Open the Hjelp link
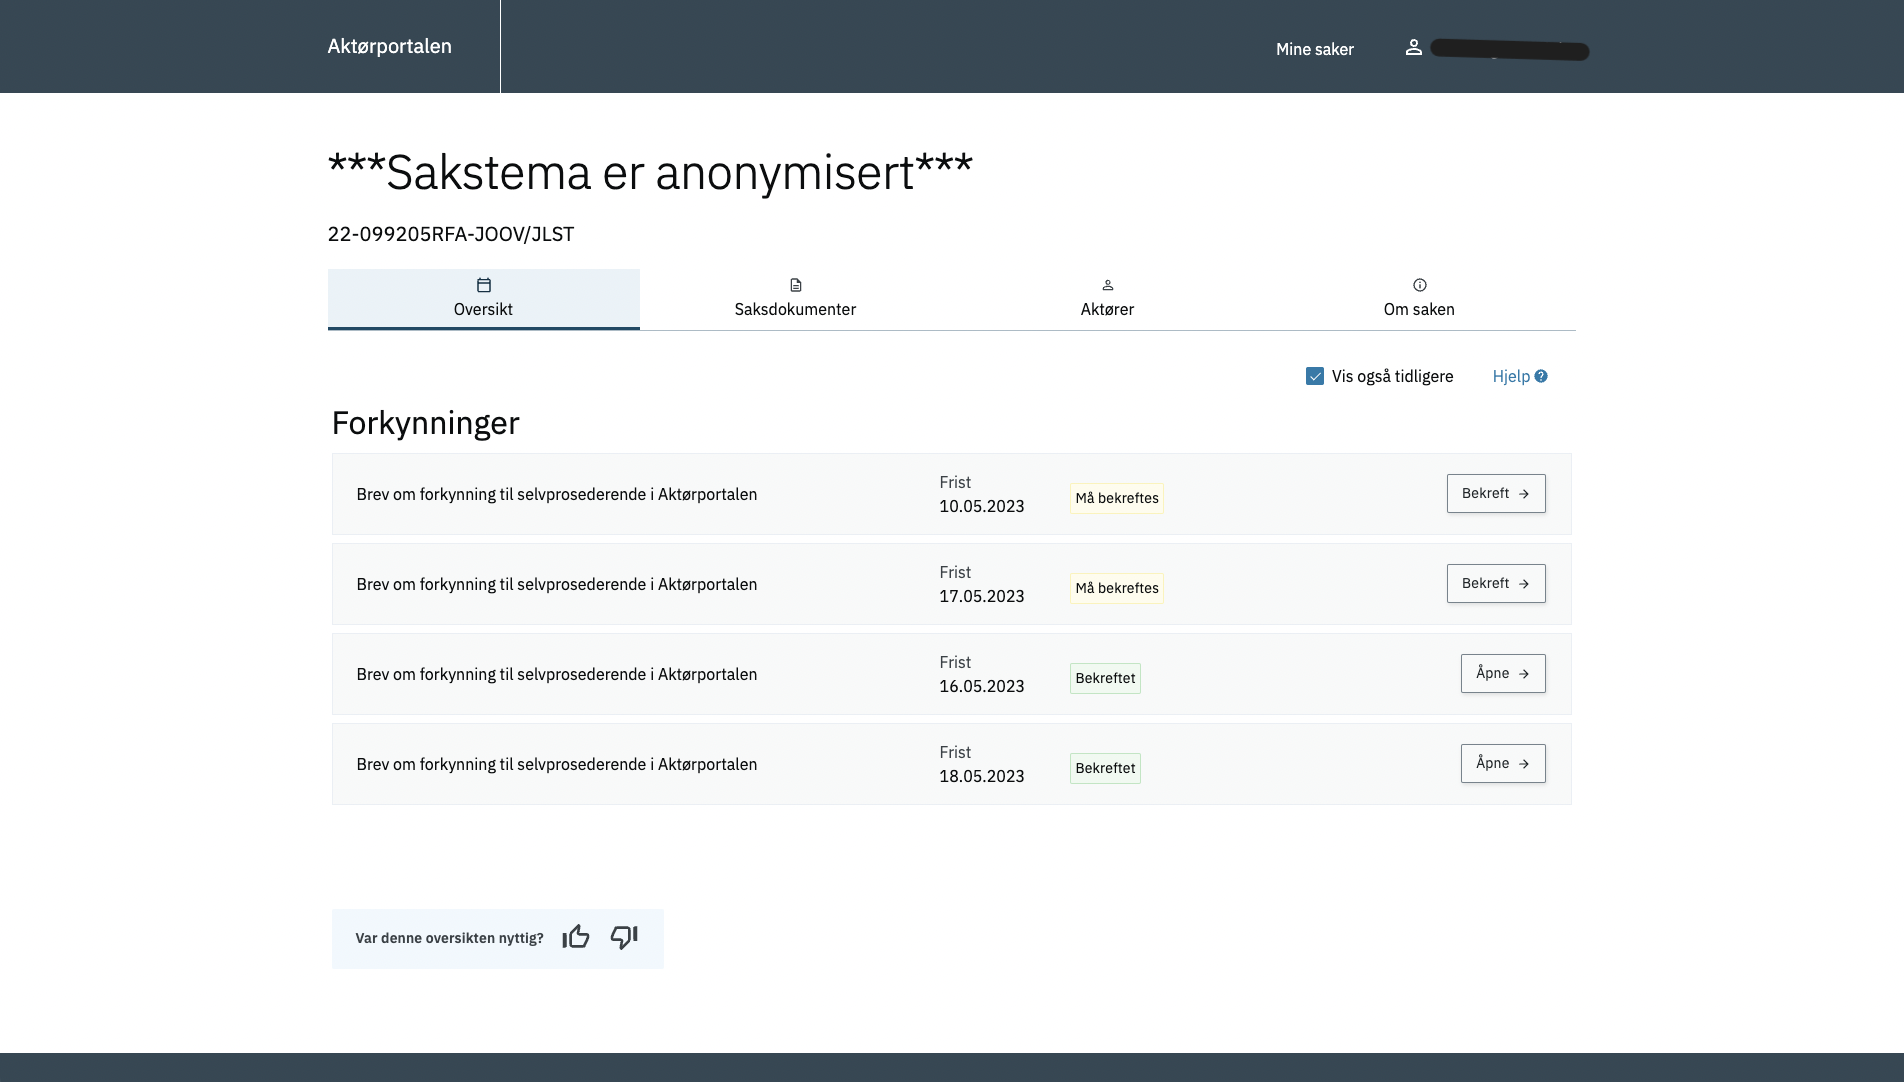This screenshot has width=1904, height=1082. (1520, 376)
